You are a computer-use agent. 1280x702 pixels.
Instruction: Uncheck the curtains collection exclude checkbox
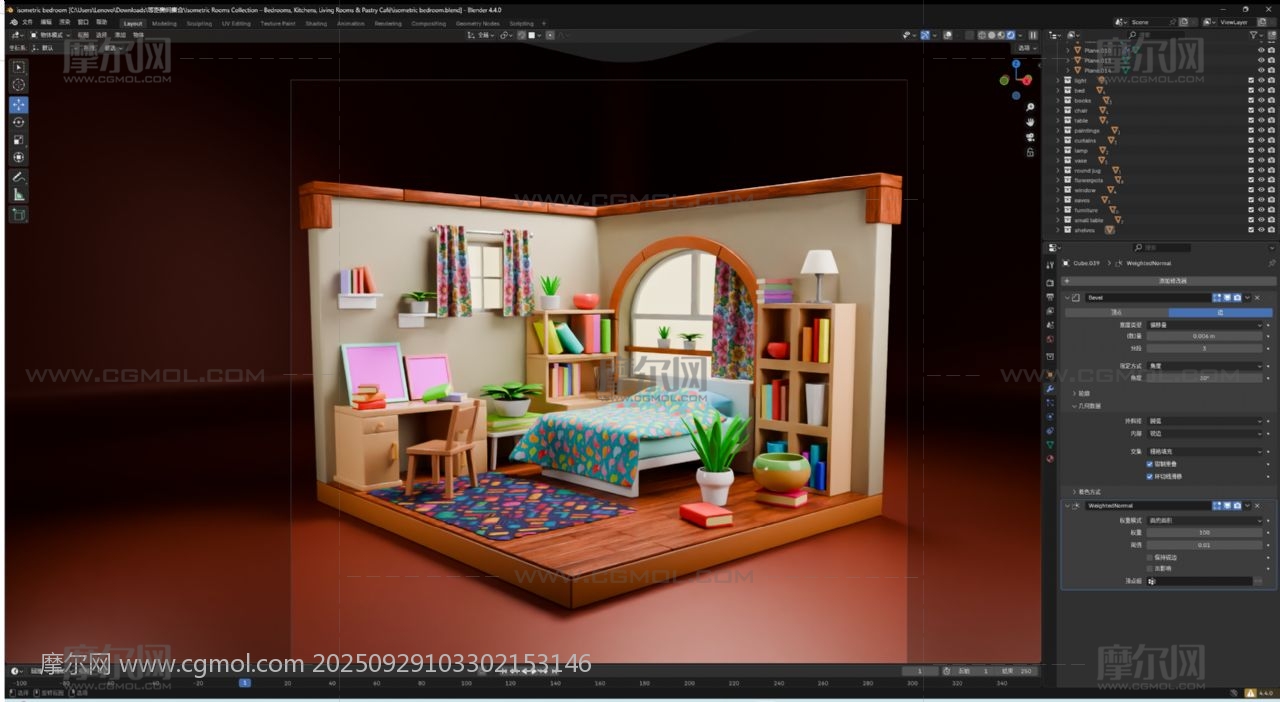click(1250, 140)
